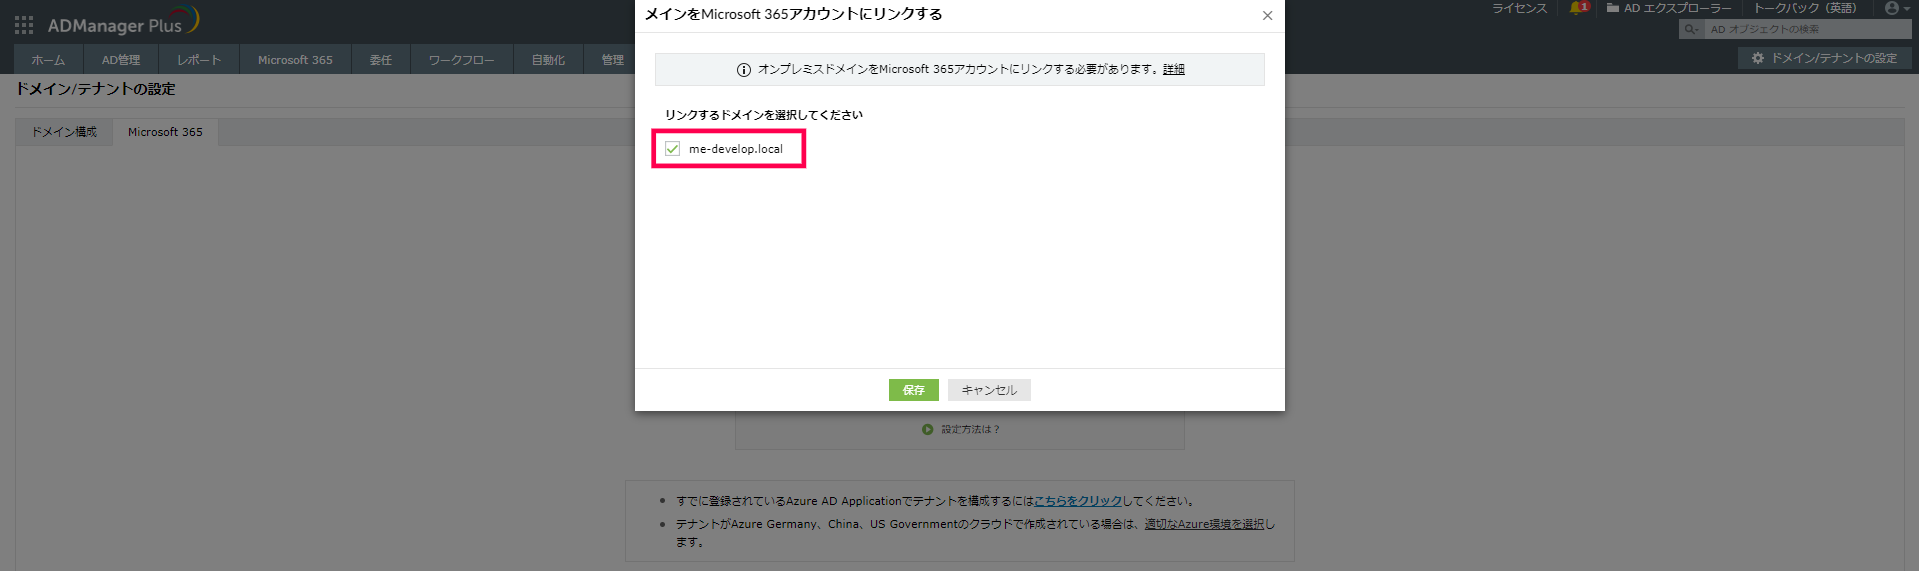Click the info icon in dialog banner

click(743, 70)
